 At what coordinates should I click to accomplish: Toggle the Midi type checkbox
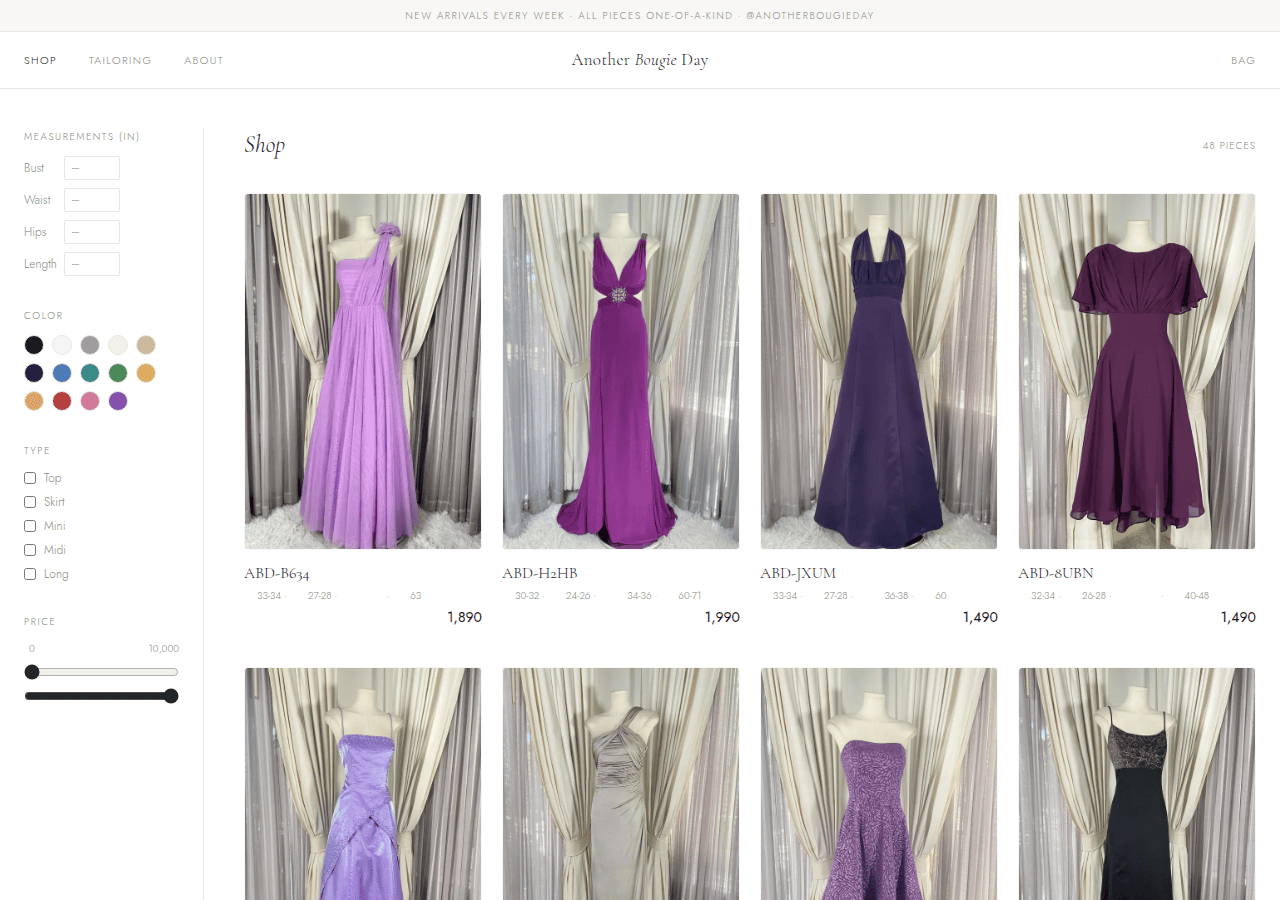[30, 550]
